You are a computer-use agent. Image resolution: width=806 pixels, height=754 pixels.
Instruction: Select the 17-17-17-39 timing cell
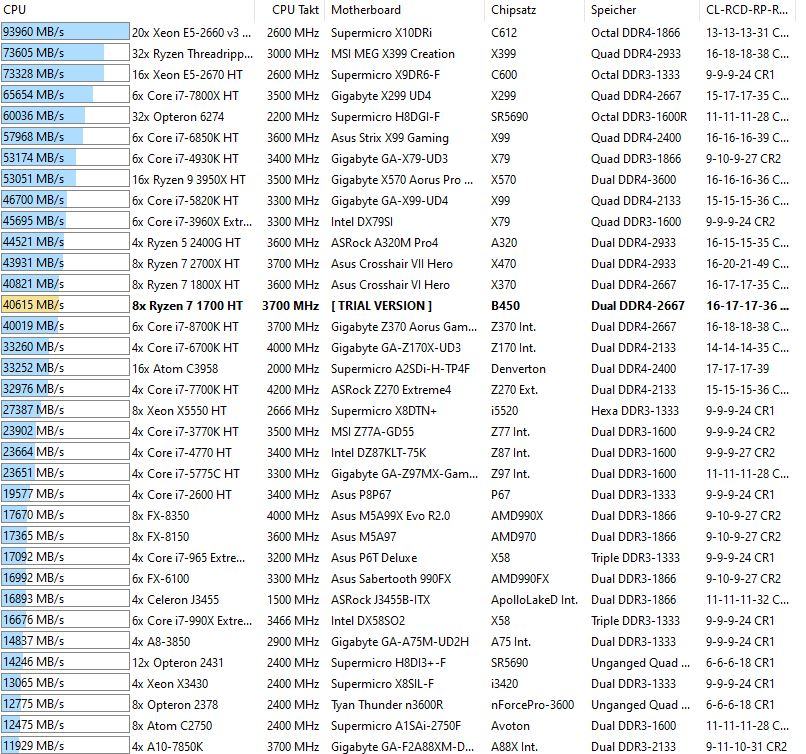[737, 369]
